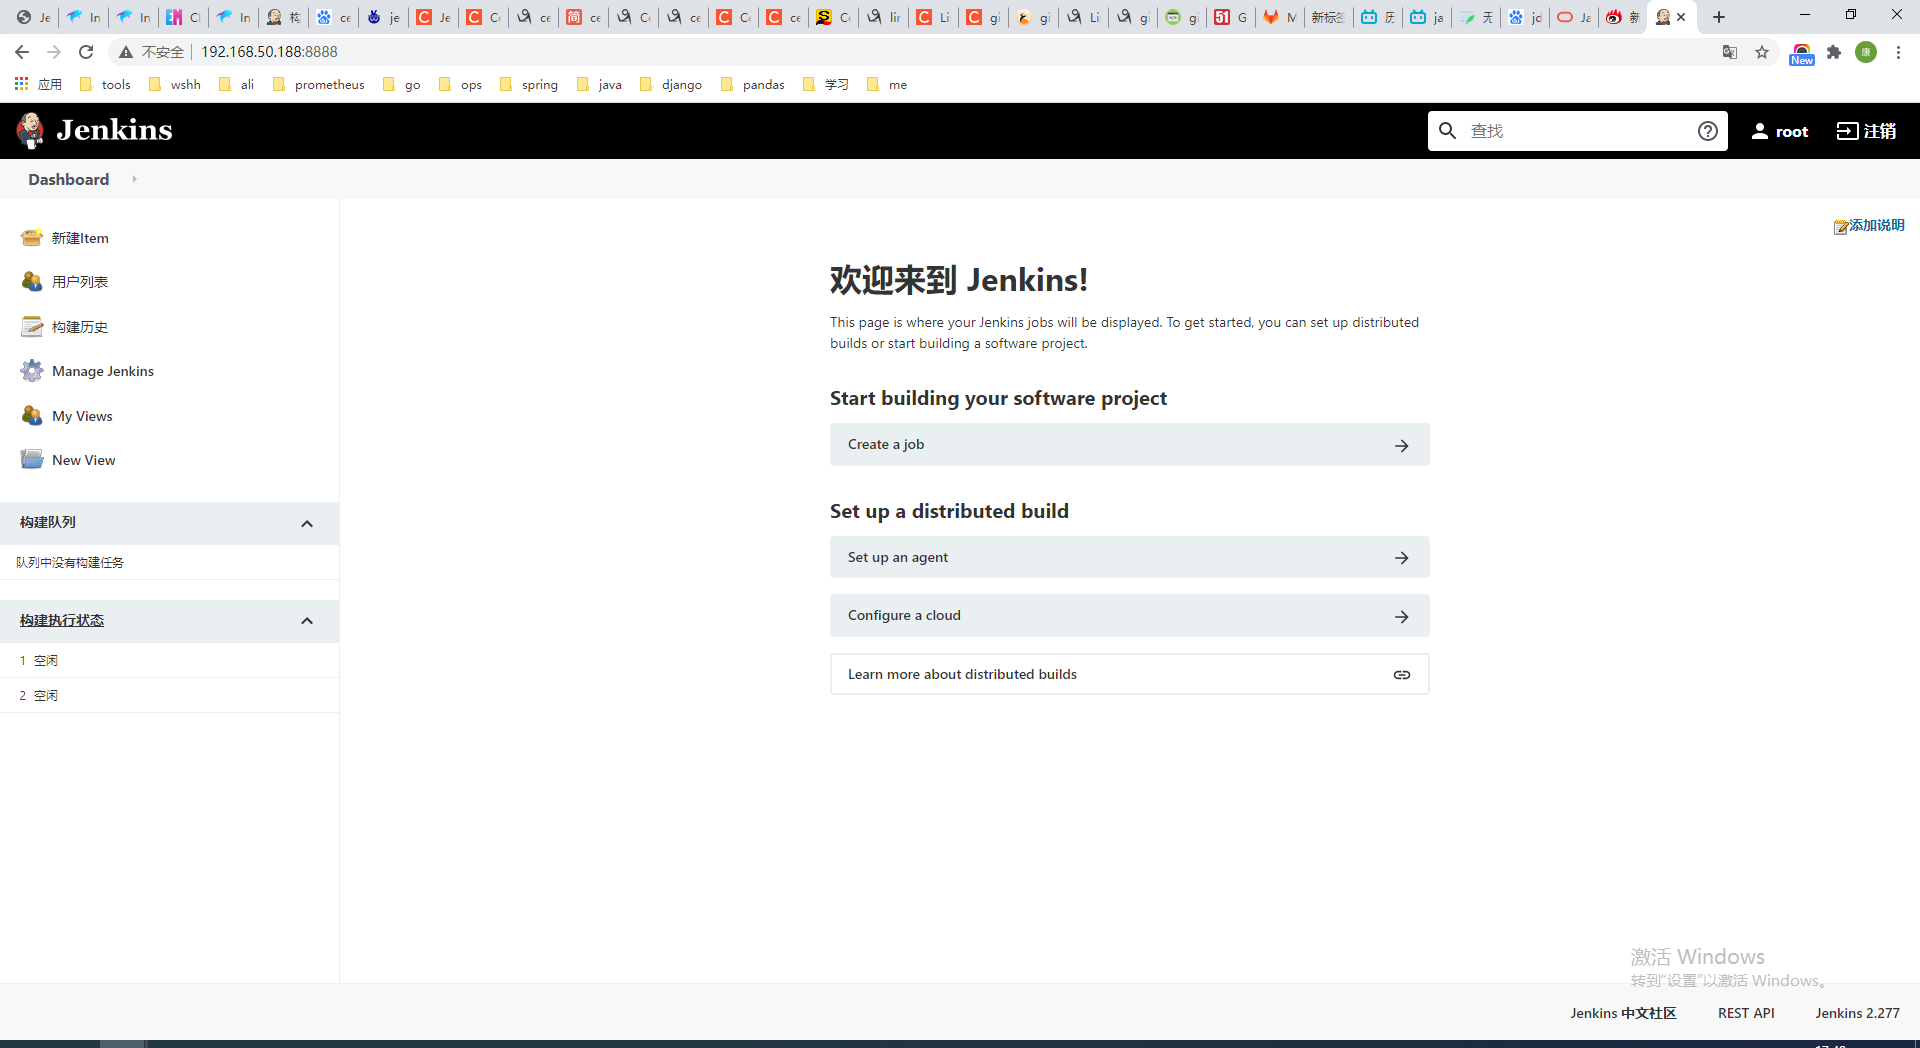The height and width of the screenshot is (1048, 1920).
Task: Open the ali bookmark folder
Action: [x=237, y=85]
